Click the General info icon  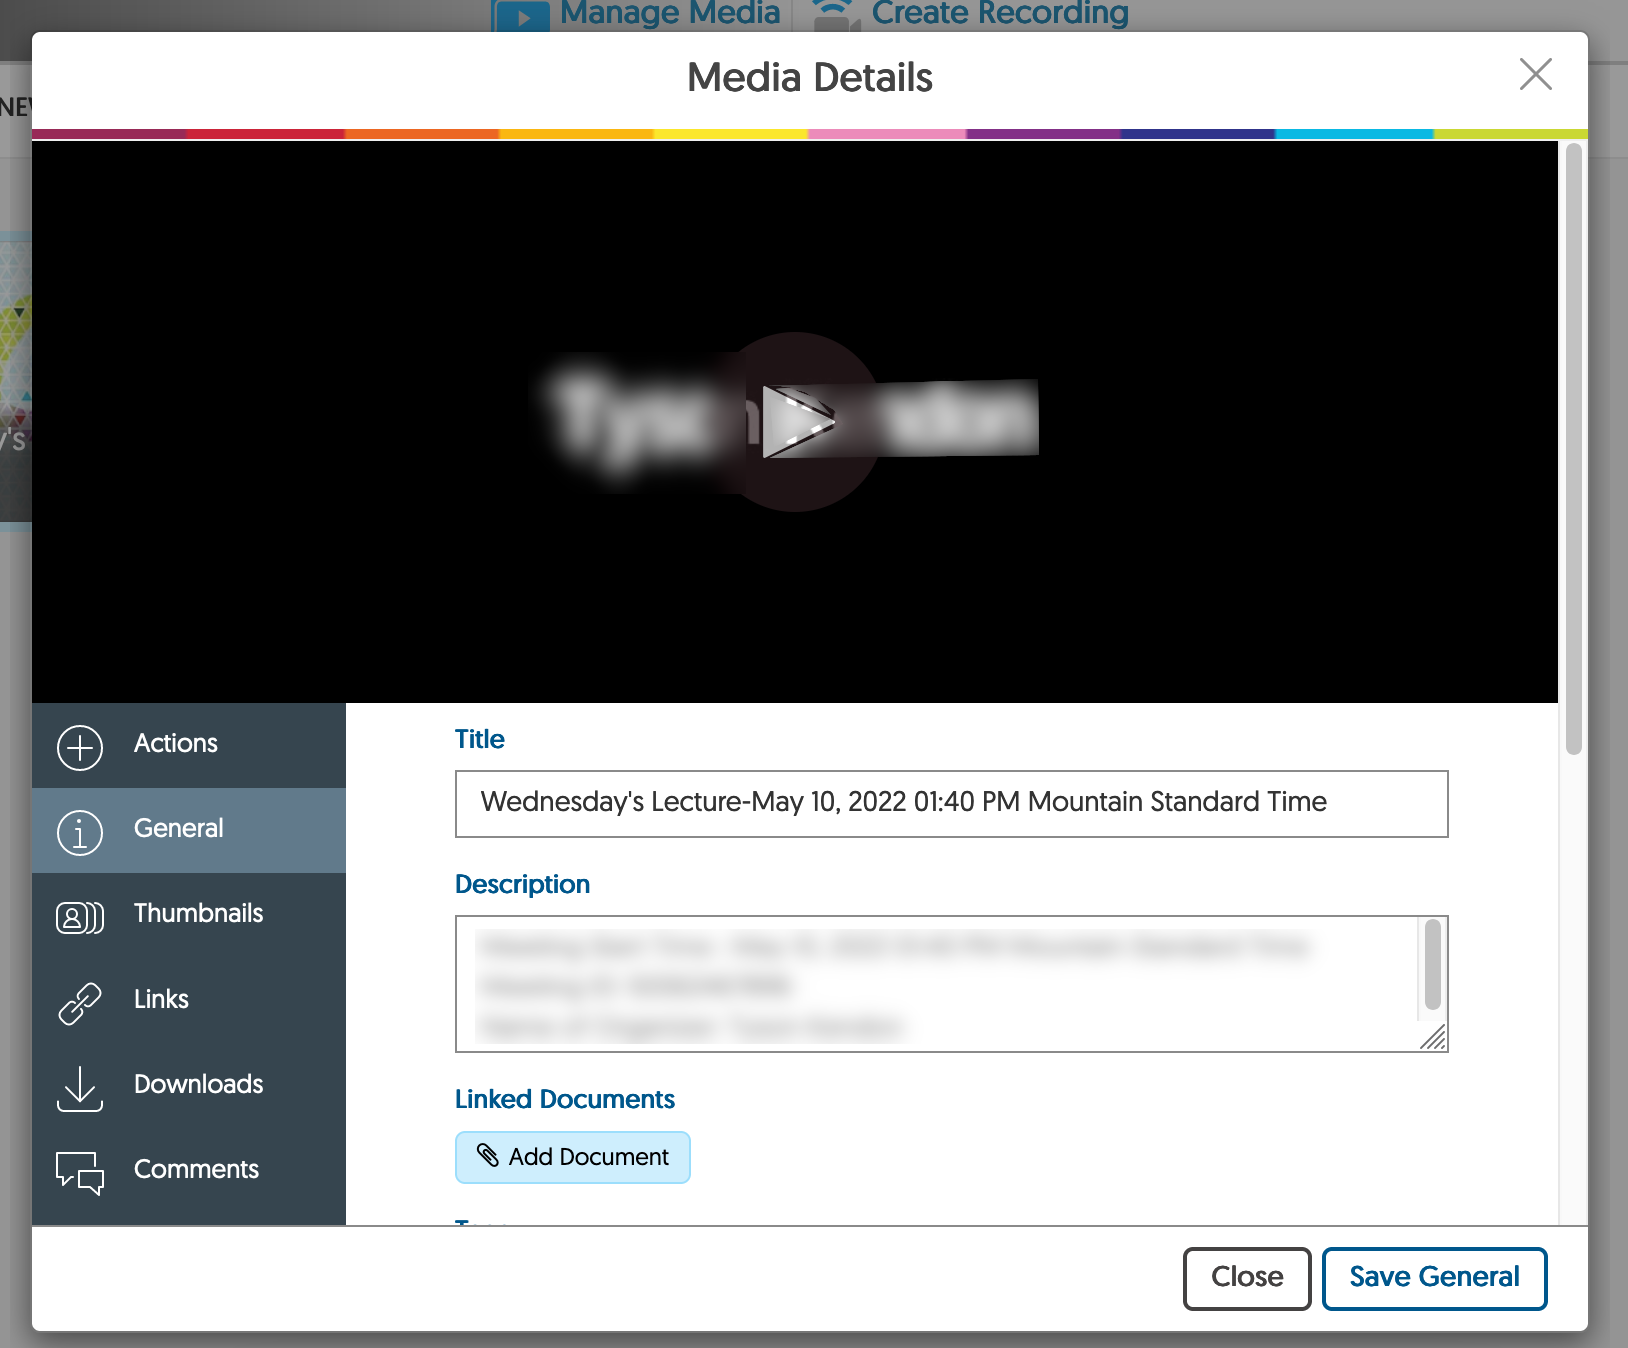pyautogui.click(x=80, y=832)
